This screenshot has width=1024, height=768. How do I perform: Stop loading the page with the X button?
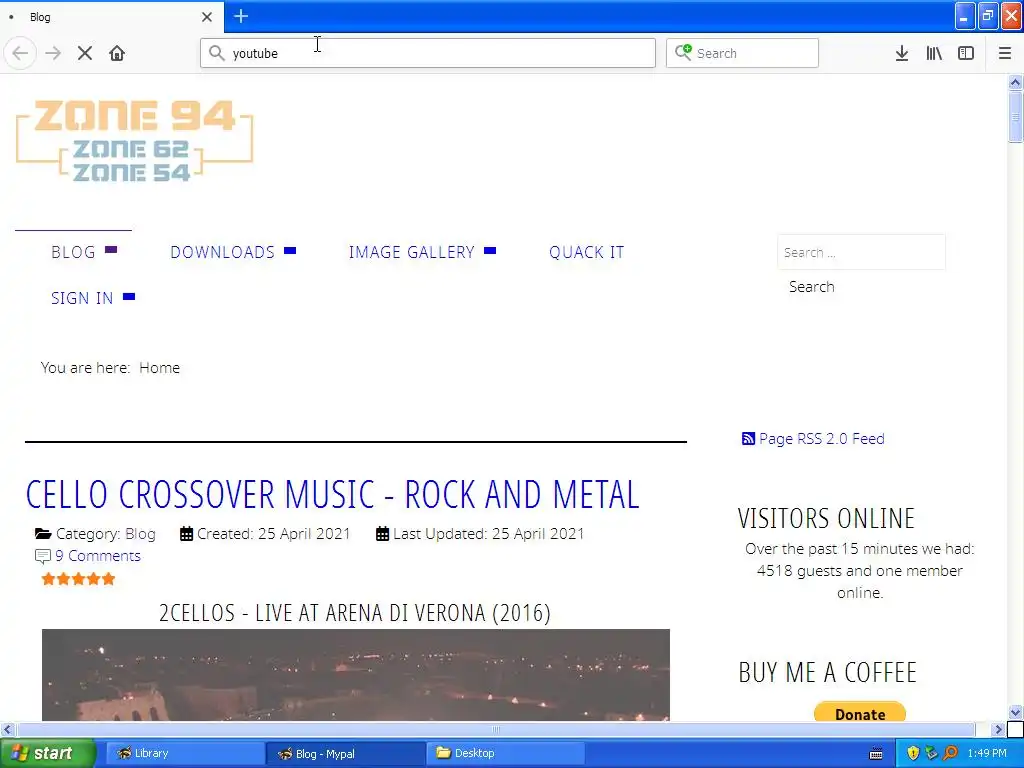point(85,53)
